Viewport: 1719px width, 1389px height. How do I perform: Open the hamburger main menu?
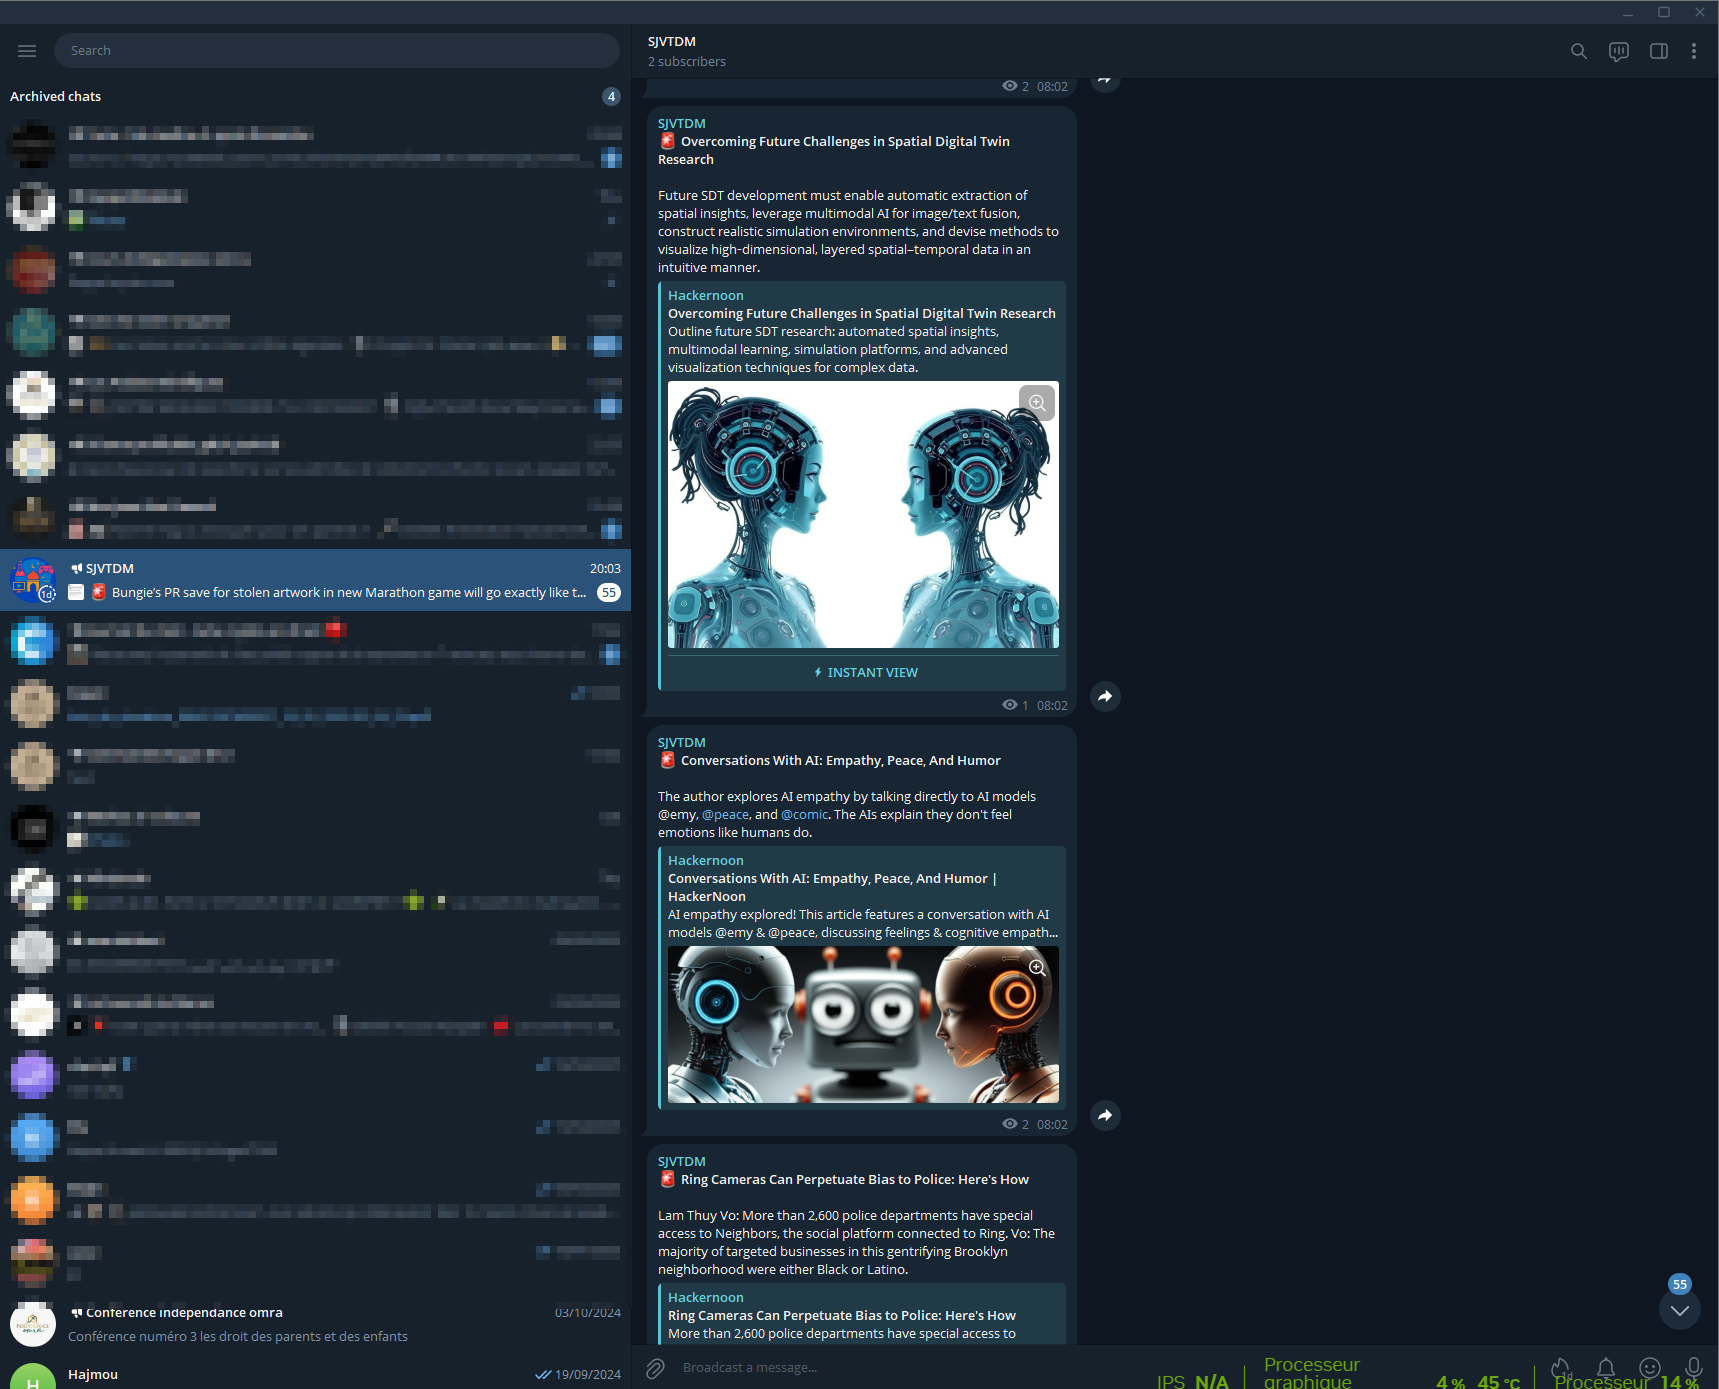point(27,51)
